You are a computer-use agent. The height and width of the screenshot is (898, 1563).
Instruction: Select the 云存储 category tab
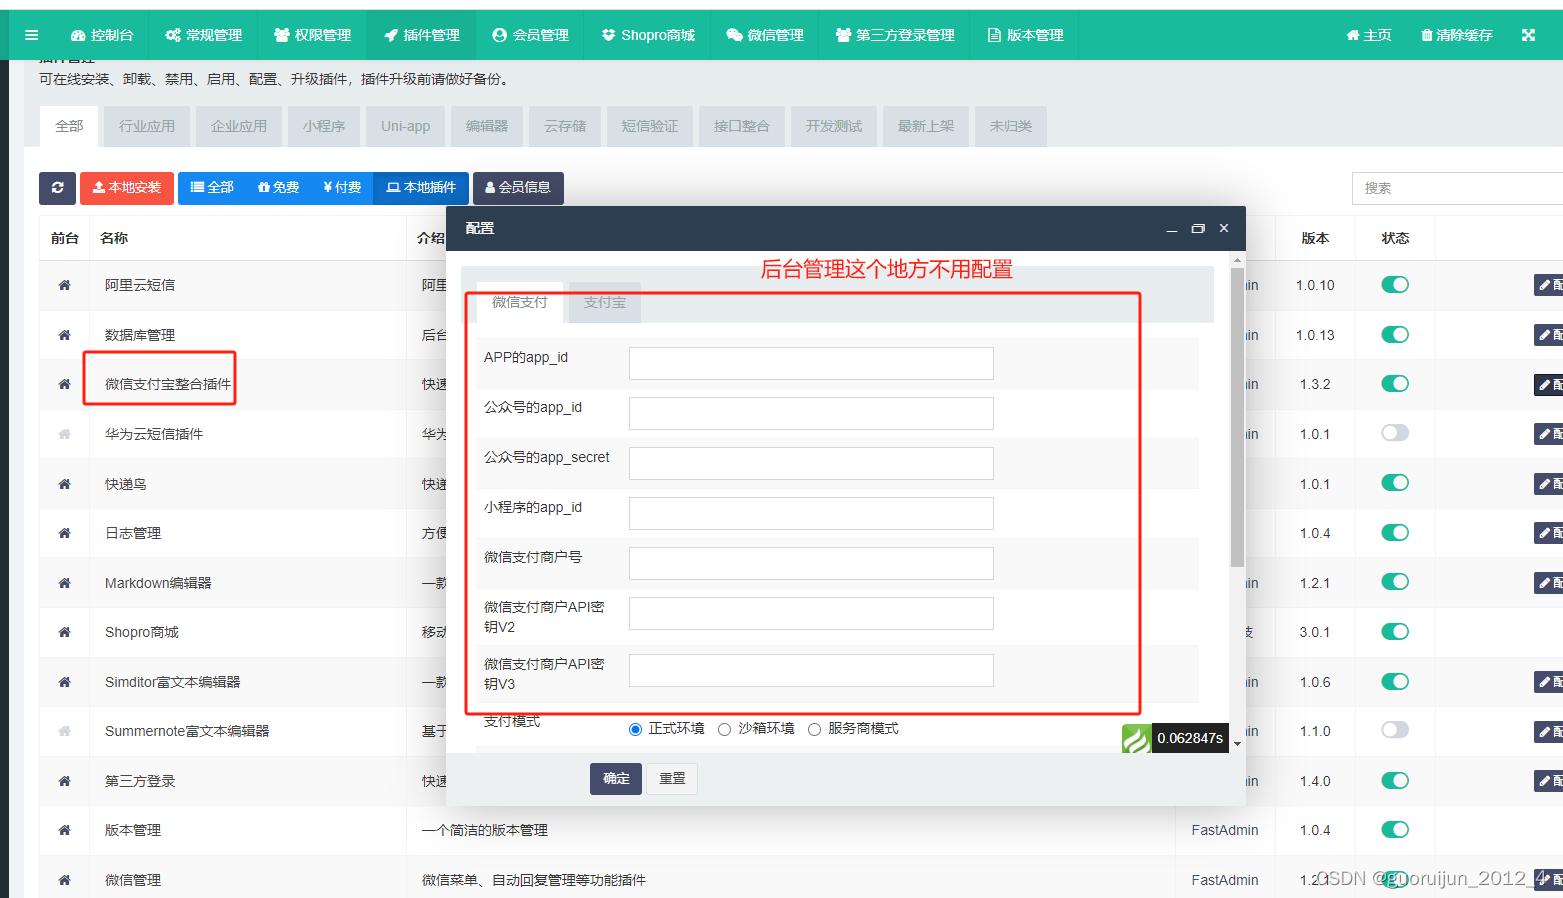point(565,126)
